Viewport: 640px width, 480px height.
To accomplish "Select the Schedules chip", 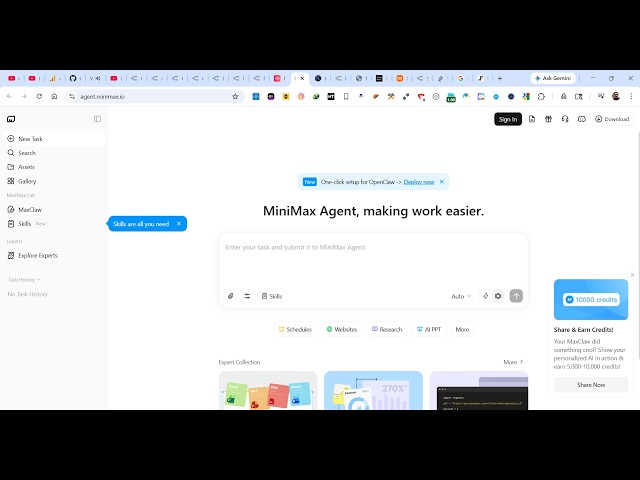I will pyautogui.click(x=295, y=329).
